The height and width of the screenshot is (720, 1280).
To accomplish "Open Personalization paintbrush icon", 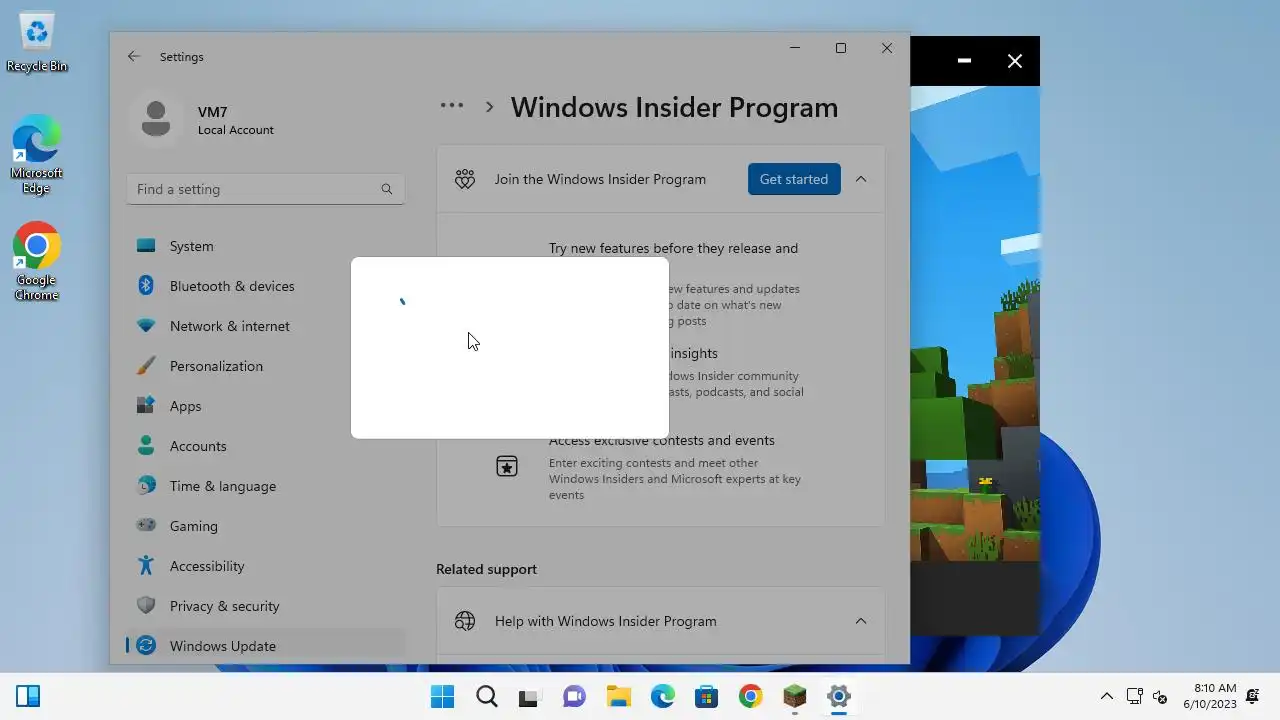I will (146, 366).
